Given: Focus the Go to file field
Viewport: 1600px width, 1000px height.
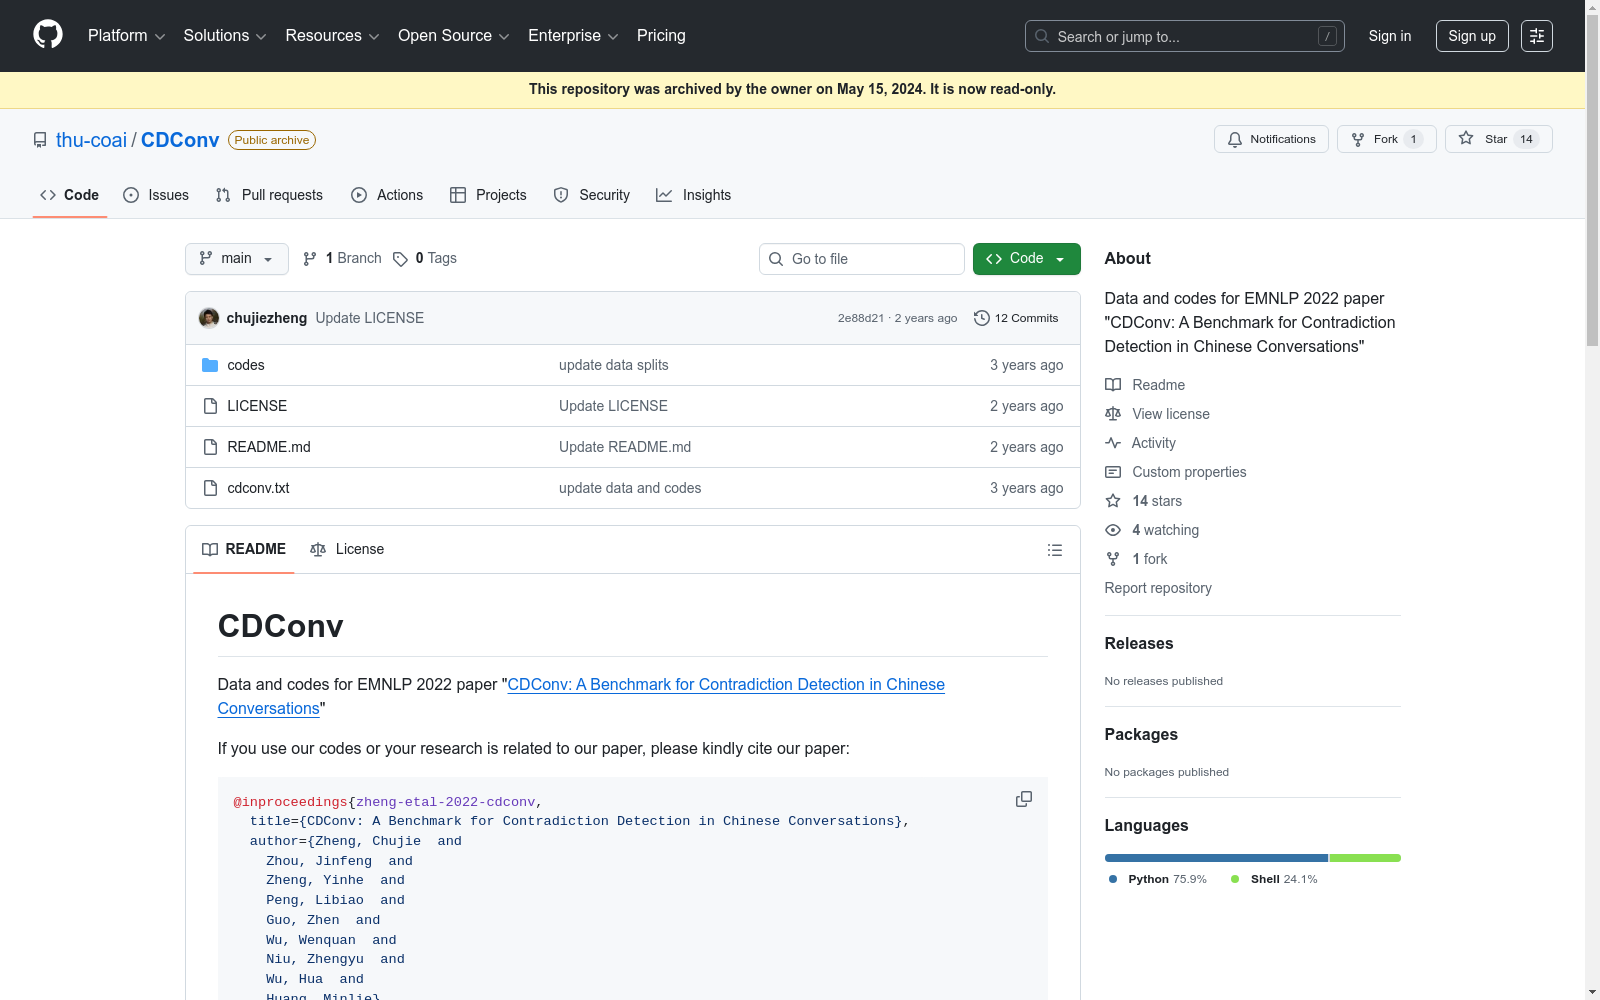Looking at the screenshot, I should (862, 259).
